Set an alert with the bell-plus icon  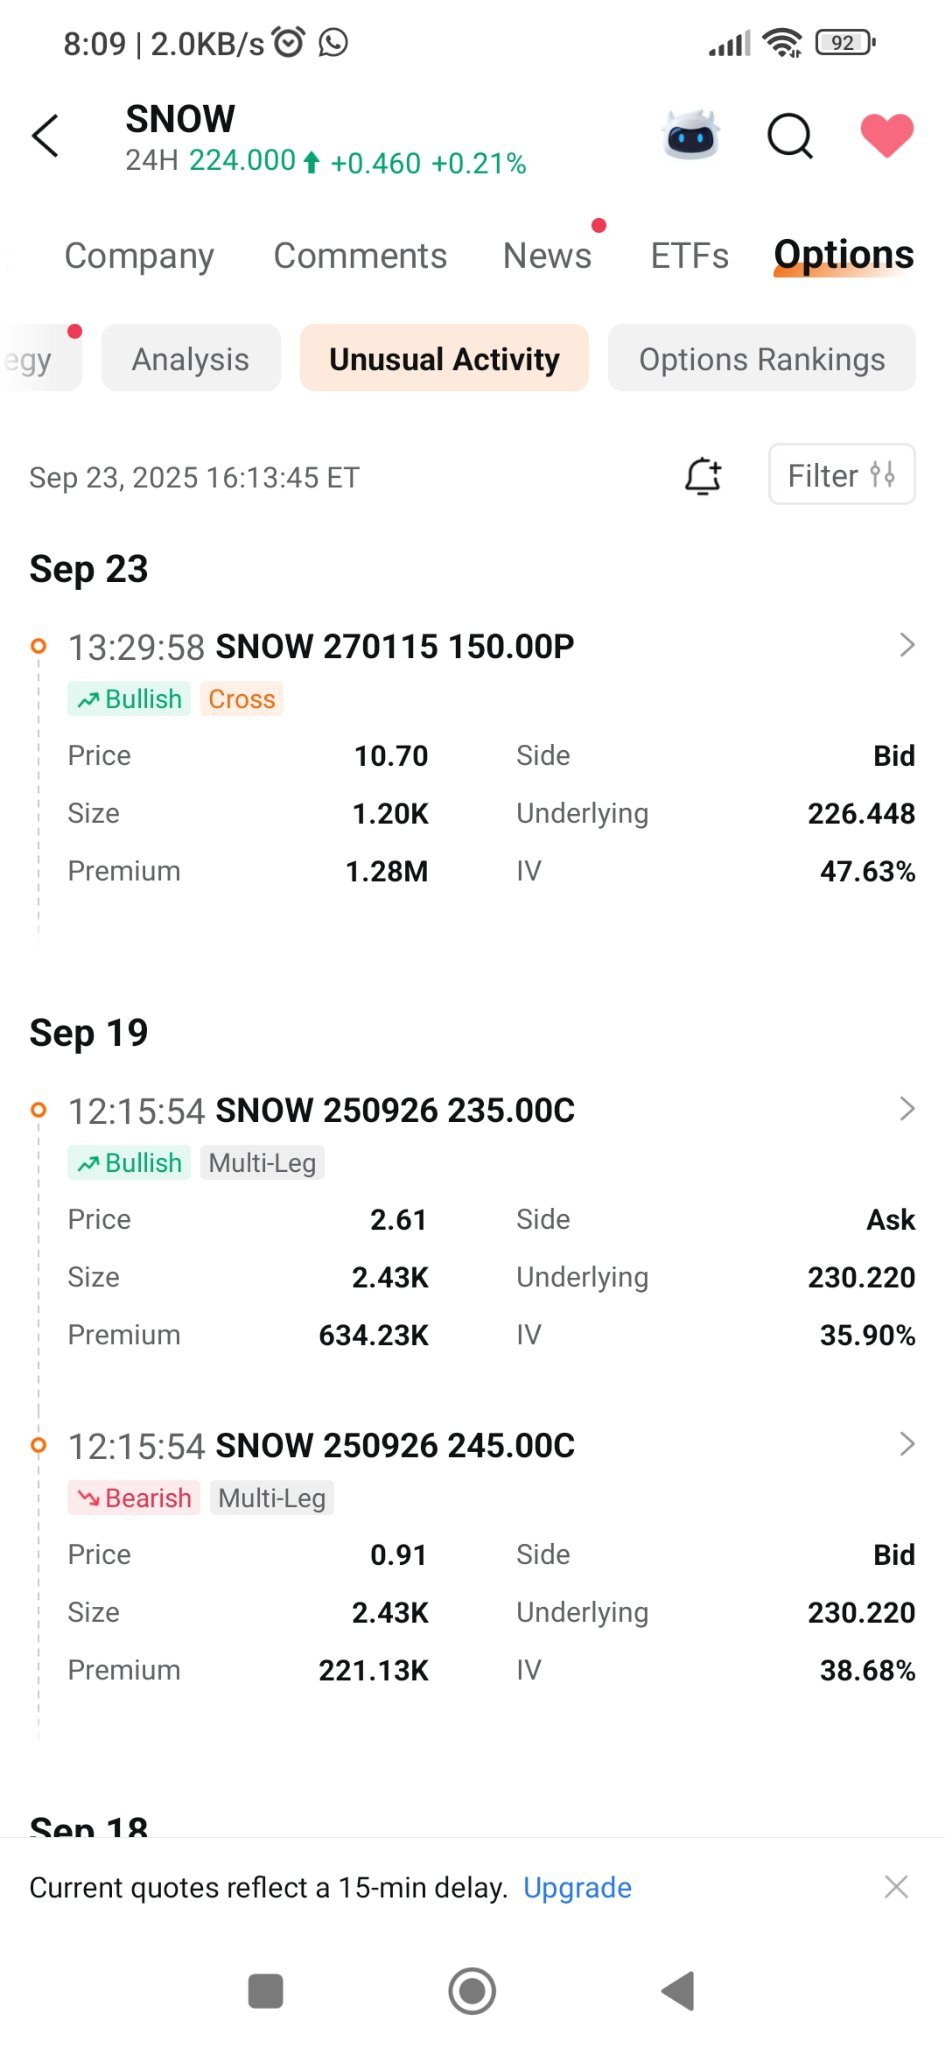[x=703, y=476]
